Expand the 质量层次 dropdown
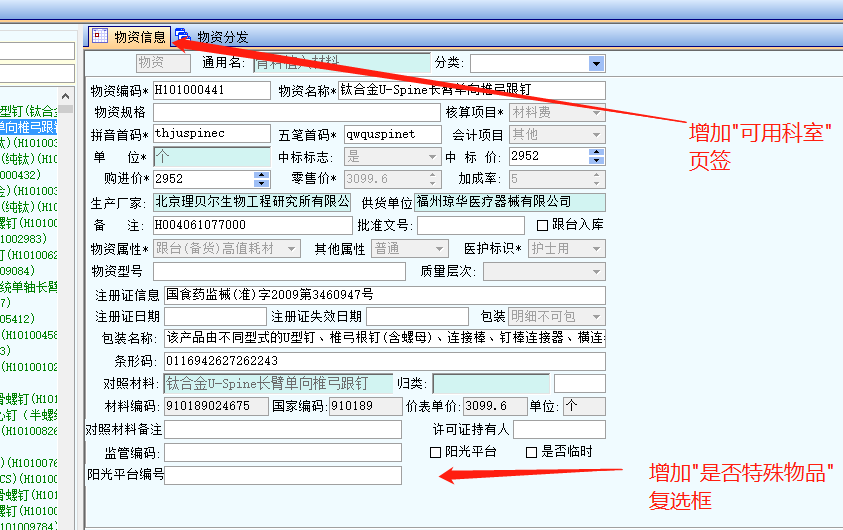This screenshot has height=530, width=843. [596, 272]
